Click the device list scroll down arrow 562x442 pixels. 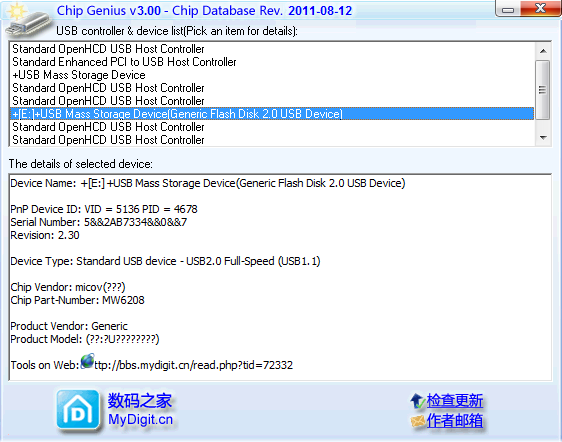(x=543, y=138)
